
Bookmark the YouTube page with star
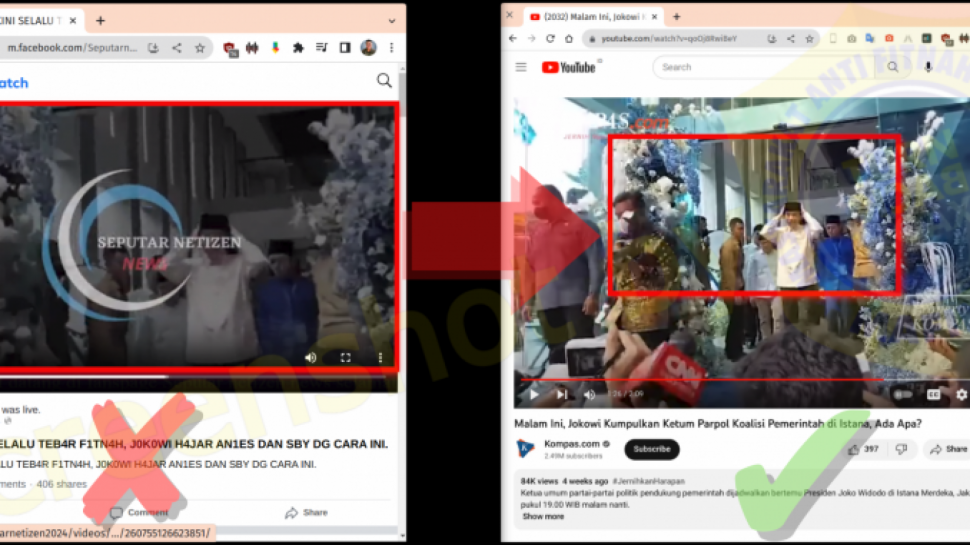click(x=809, y=38)
